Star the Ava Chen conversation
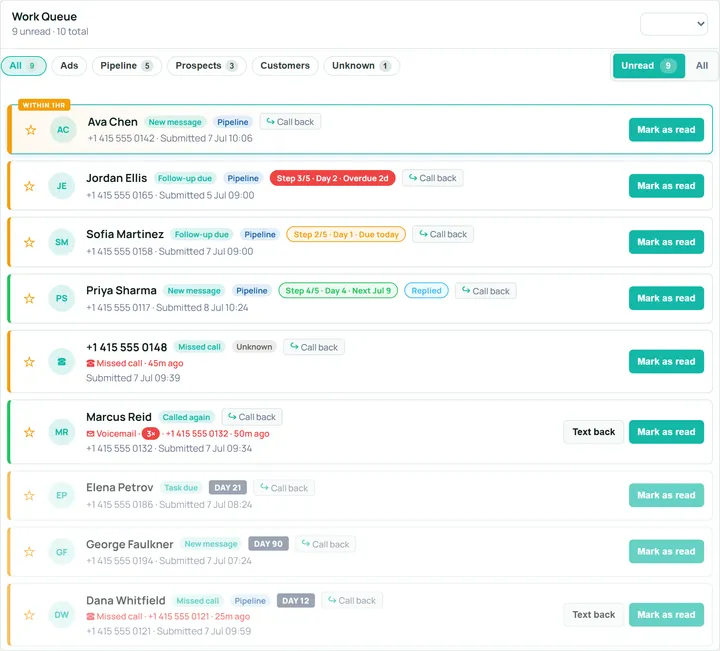The image size is (720, 651). 31,130
